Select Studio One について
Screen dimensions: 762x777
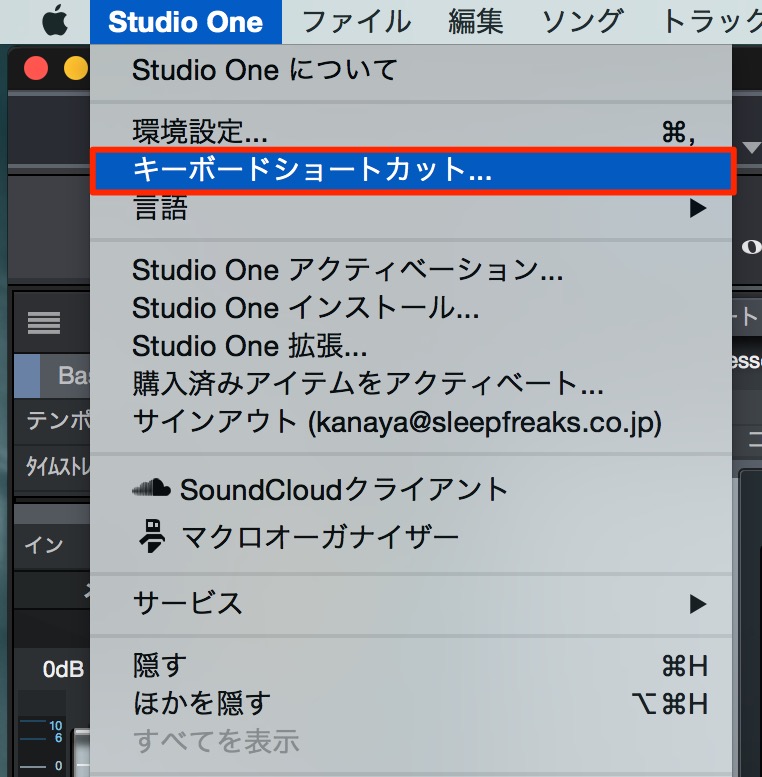pos(411,70)
